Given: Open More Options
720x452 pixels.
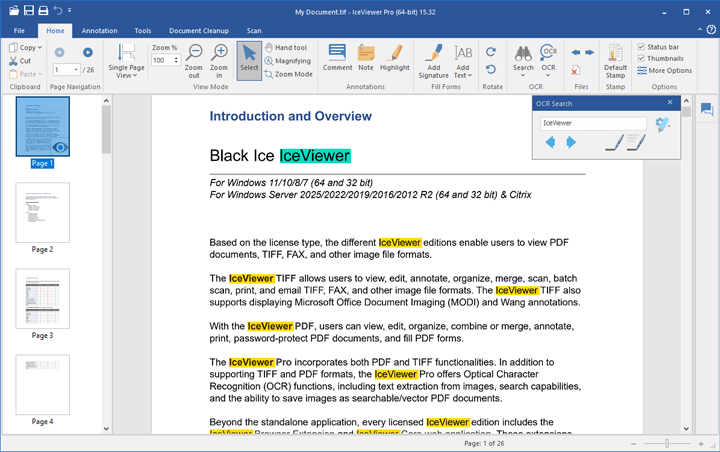Looking at the screenshot, I should (664, 70).
